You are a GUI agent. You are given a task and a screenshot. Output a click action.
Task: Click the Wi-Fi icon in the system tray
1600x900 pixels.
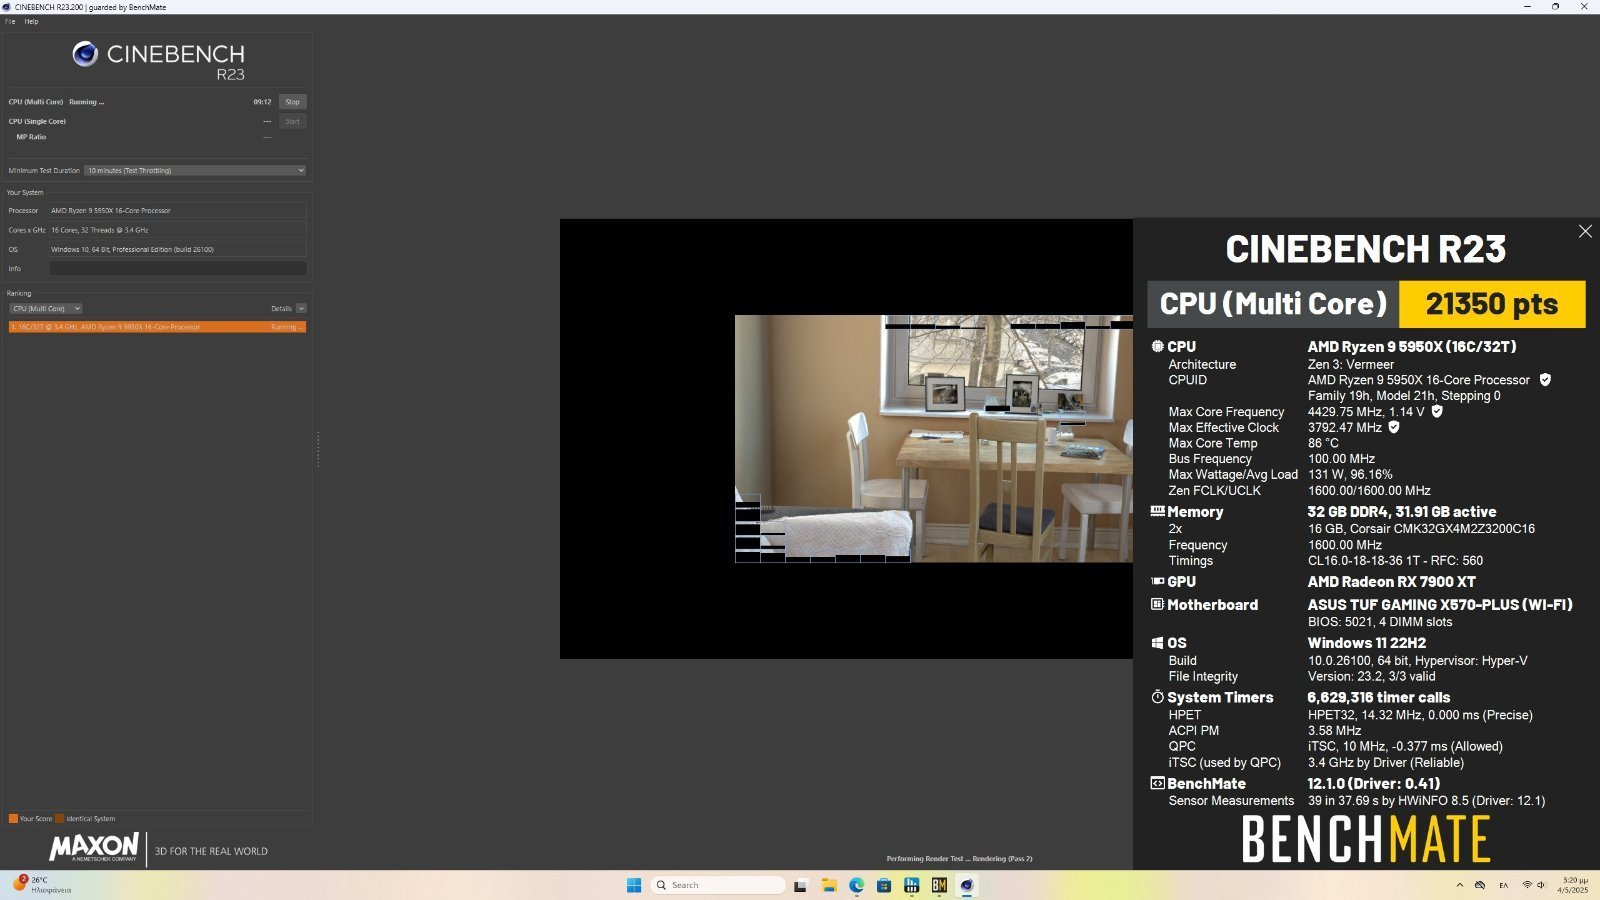tap(1527, 885)
